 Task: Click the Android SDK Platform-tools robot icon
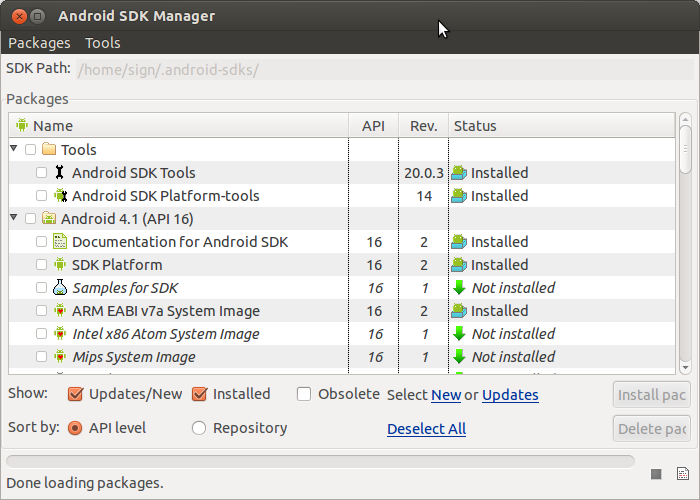click(x=60, y=196)
